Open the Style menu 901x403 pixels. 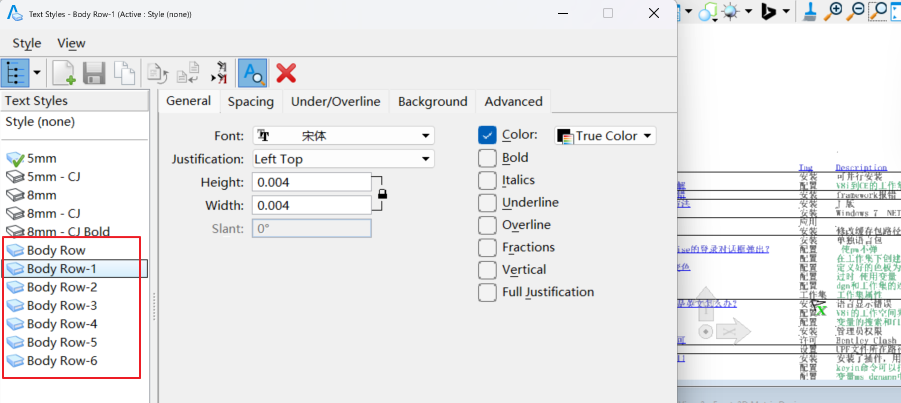[27, 43]
